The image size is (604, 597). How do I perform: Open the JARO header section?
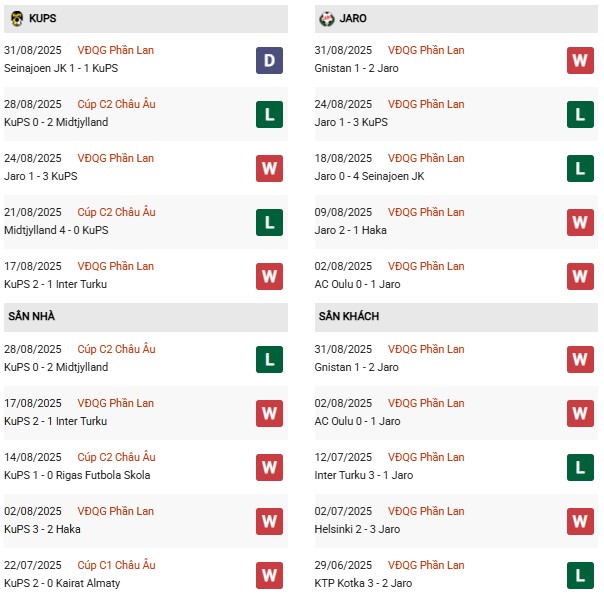[x=456, y=19]
